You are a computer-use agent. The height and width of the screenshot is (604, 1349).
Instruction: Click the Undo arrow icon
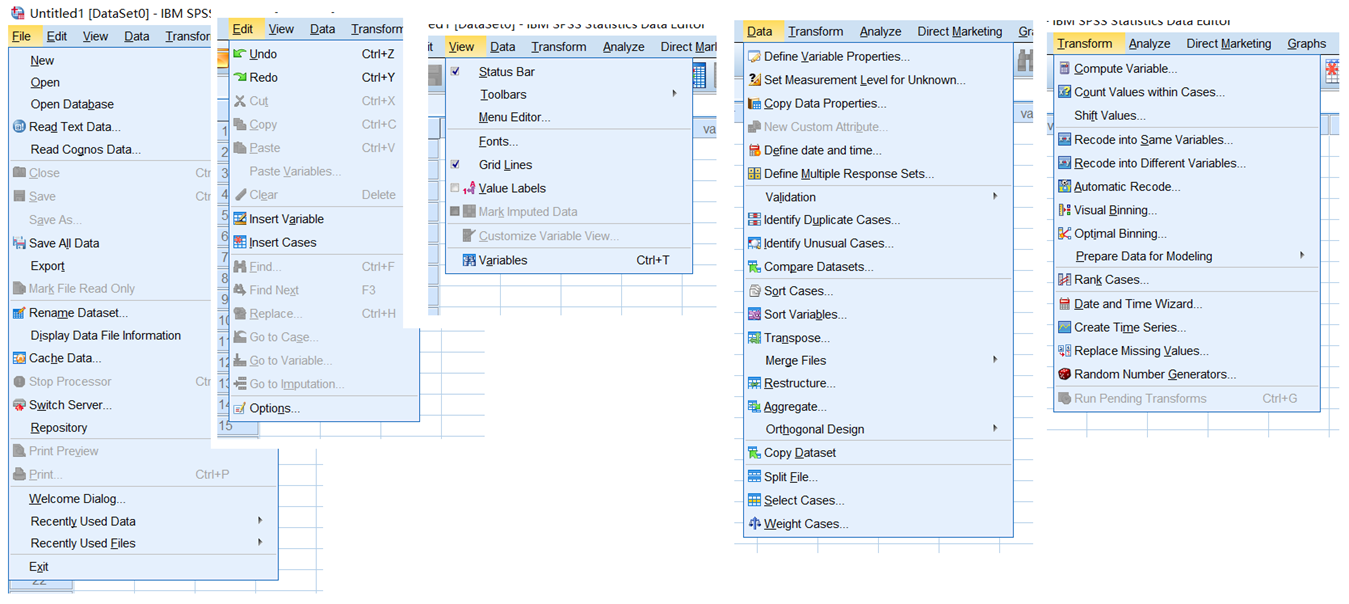coord(240,54)
